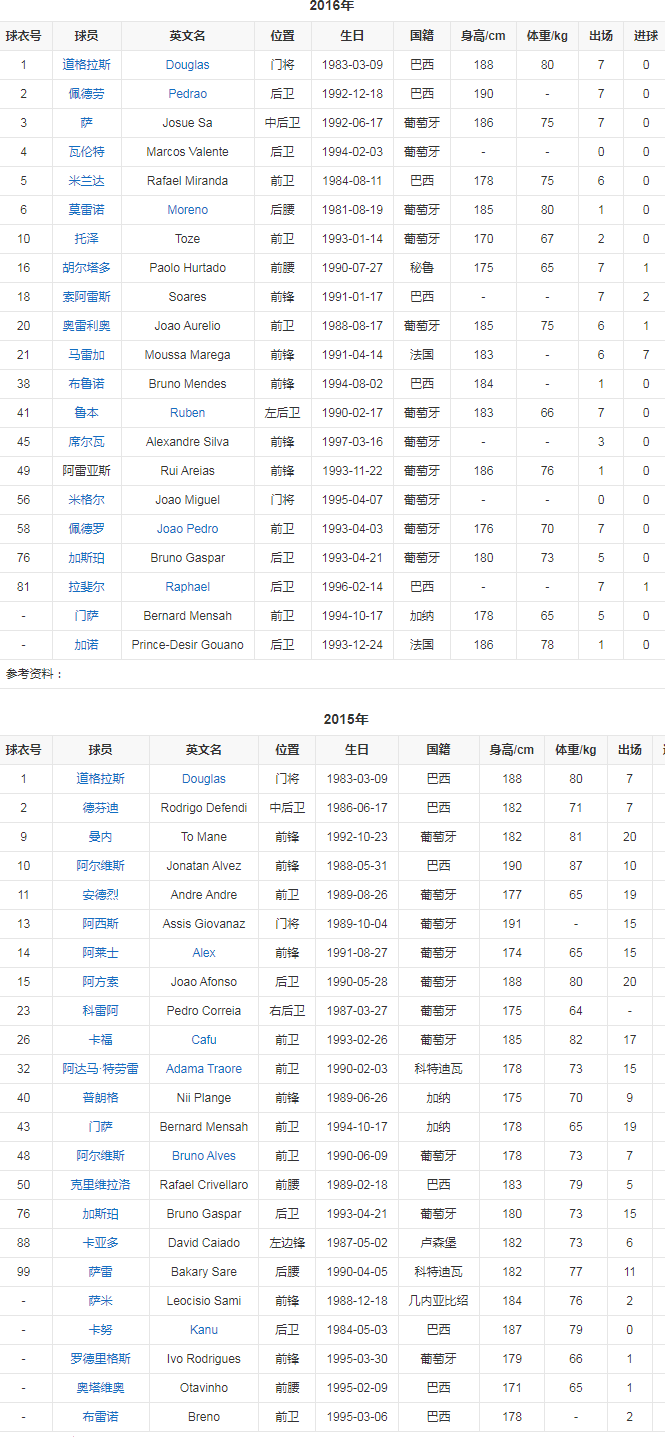Click the 体重/kg header in 2015 table
665x1444 pixels.
click(575, 750)
